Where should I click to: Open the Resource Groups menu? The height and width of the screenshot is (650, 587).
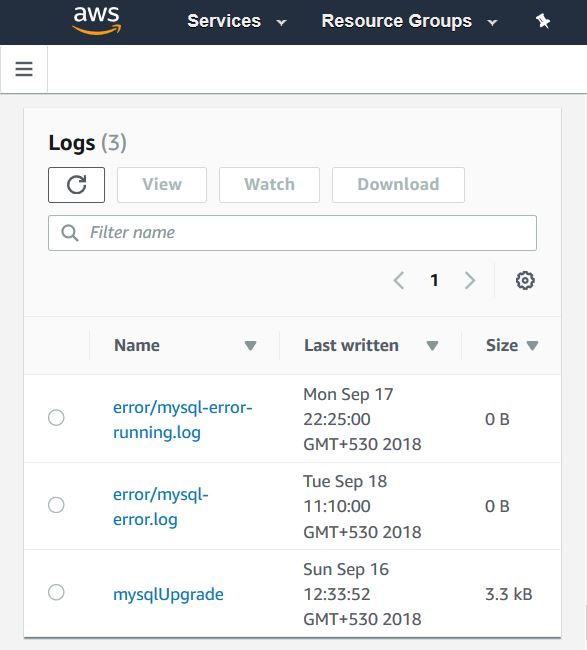click(x=409, y=21)
